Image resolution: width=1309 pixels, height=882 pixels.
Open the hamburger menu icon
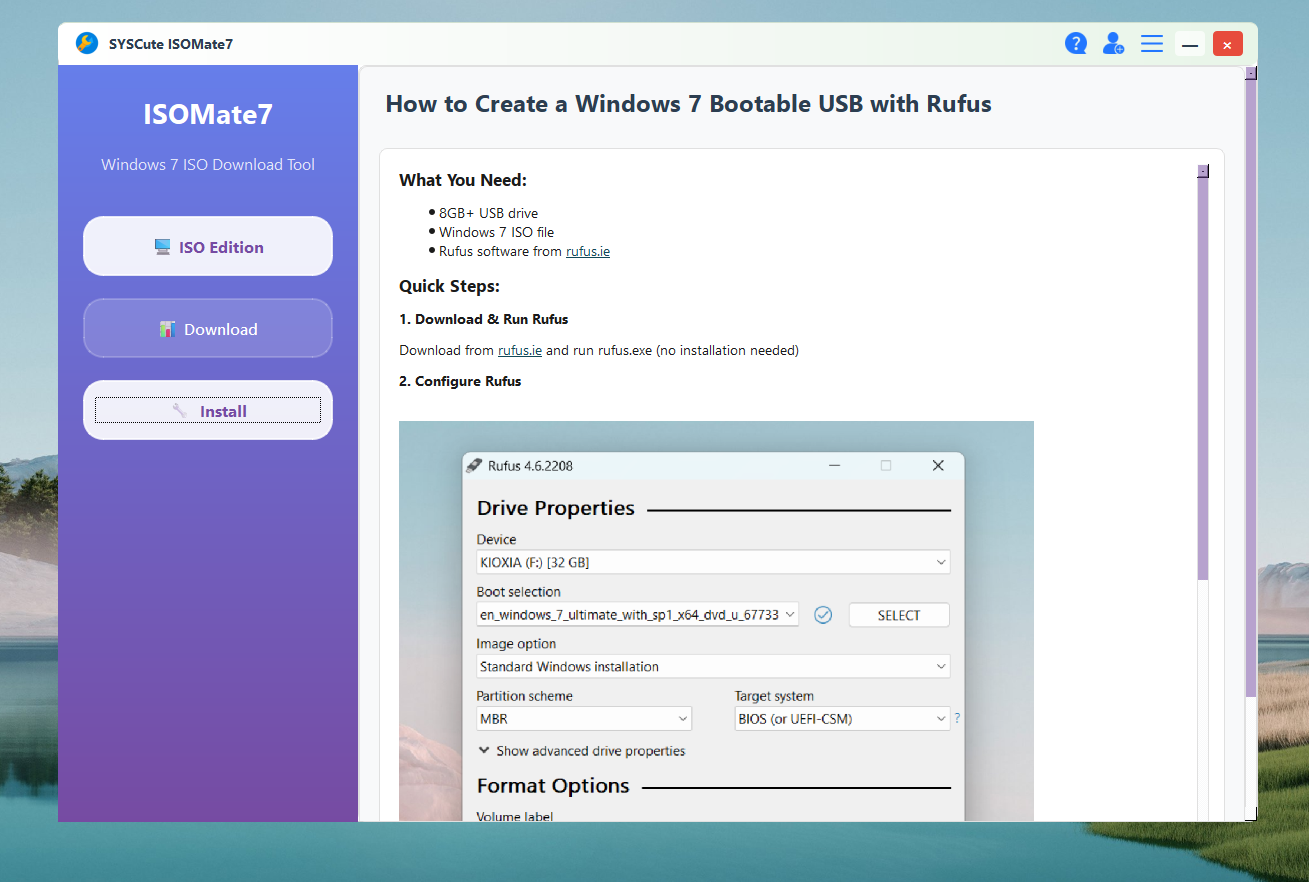[x=1152, y=44]
